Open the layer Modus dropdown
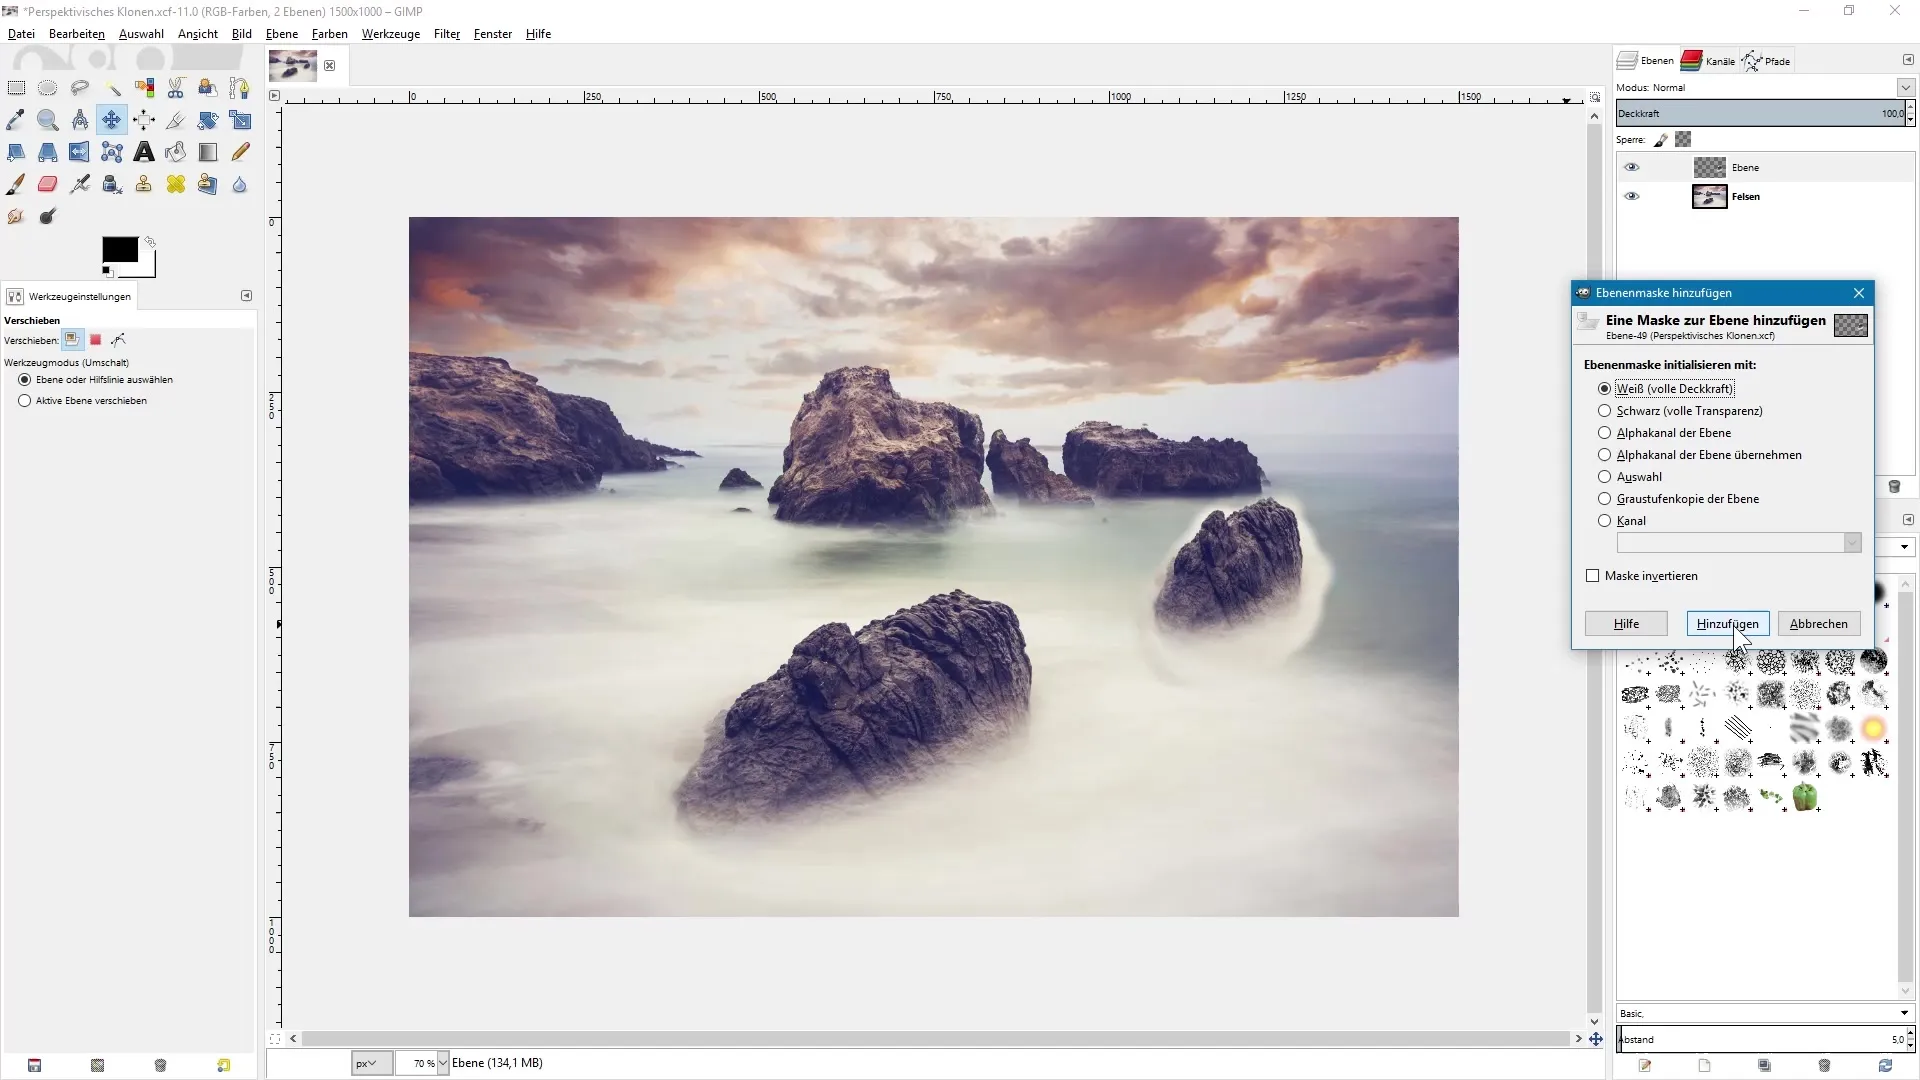 (1905, 88)
